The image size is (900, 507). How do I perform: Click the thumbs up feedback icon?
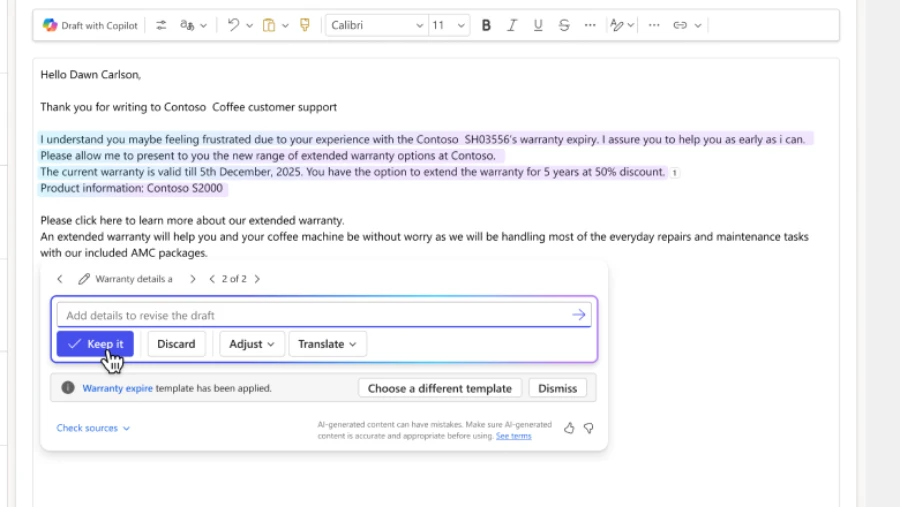(x=569, y=428)
